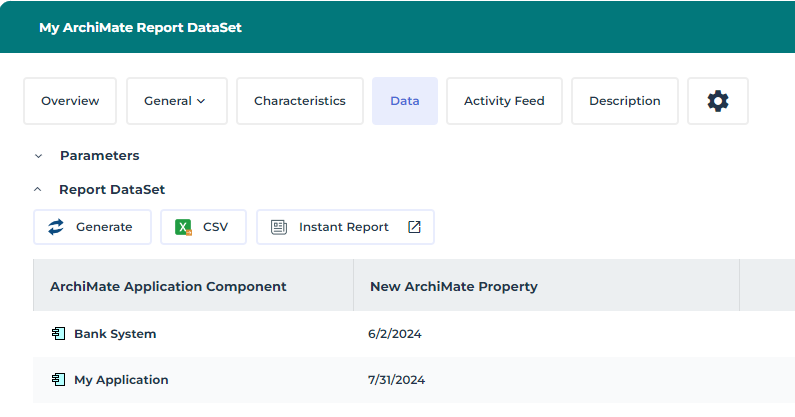Open the settings gear icon tab

click(x=718, y=101)
